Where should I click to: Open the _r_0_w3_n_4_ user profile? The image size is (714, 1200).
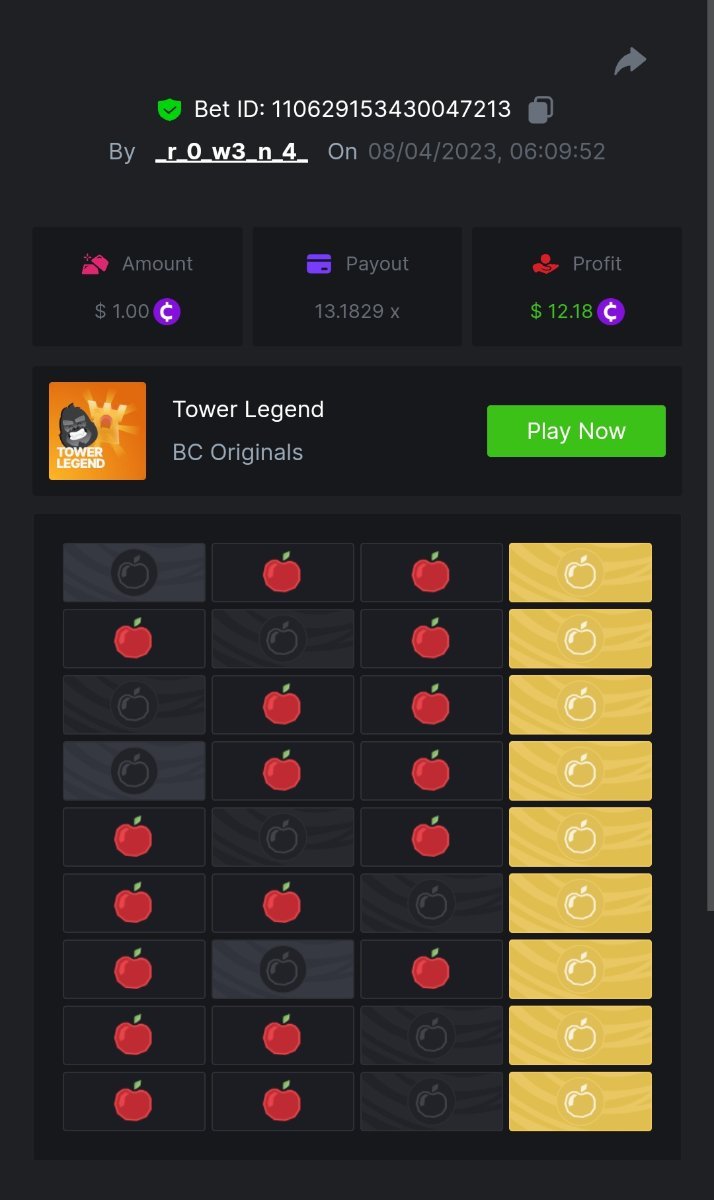click(x=232, y=152)
